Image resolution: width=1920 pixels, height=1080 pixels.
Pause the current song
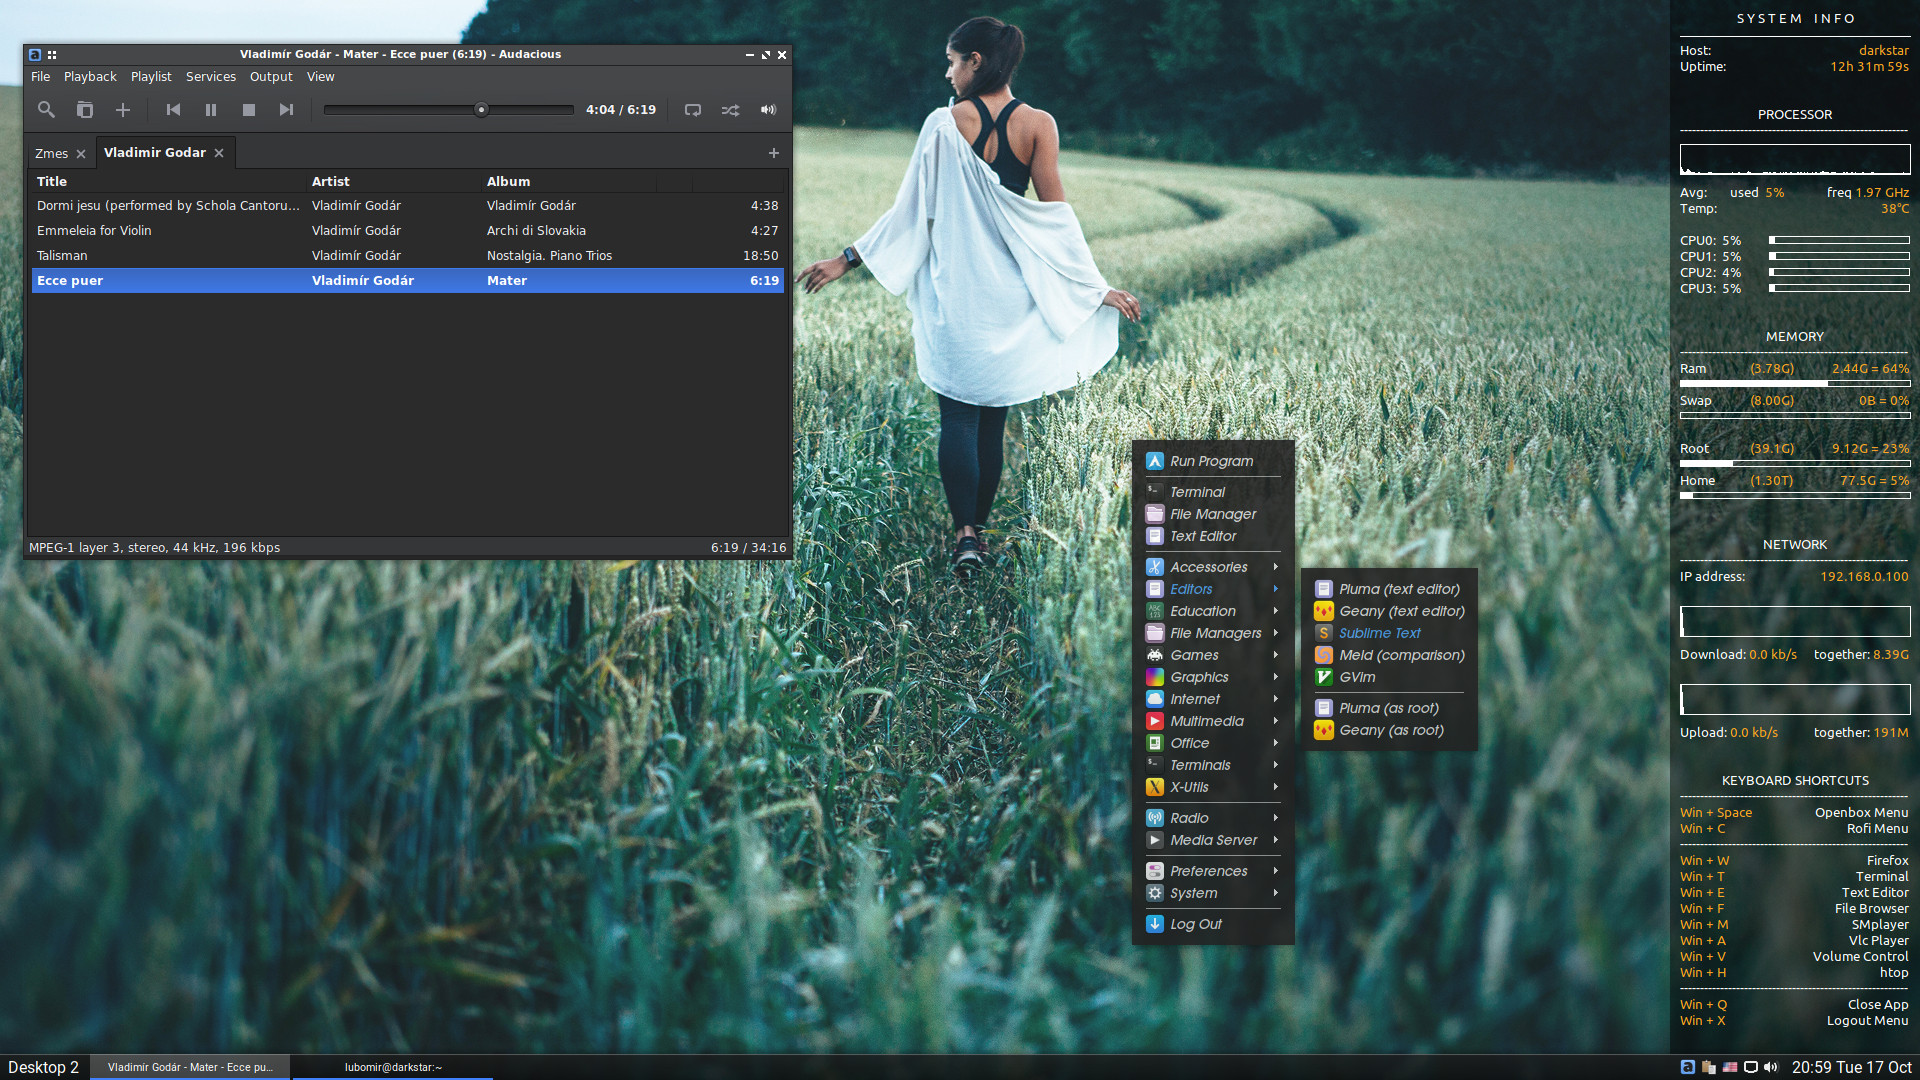[211, 110]
